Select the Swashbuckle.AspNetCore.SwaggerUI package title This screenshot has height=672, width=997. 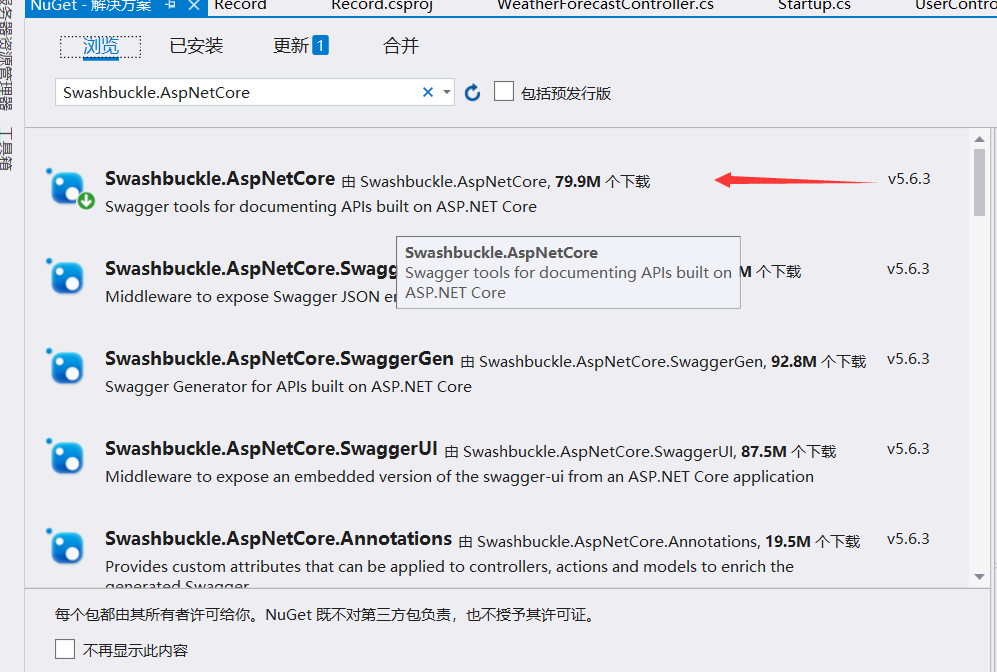[271, 449]
